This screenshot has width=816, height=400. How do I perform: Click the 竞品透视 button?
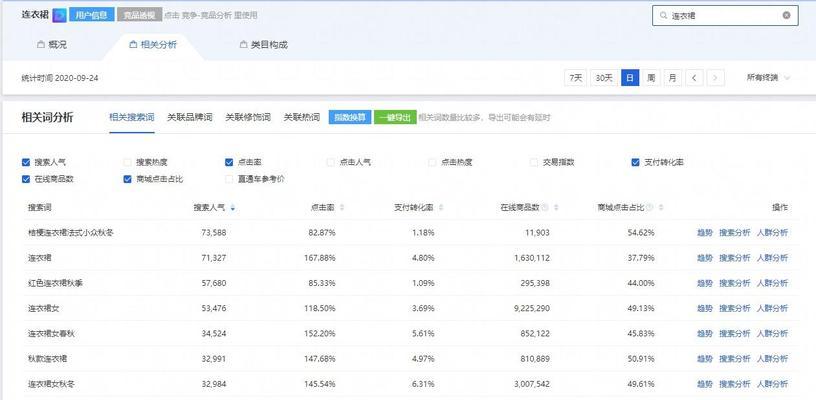139,15
